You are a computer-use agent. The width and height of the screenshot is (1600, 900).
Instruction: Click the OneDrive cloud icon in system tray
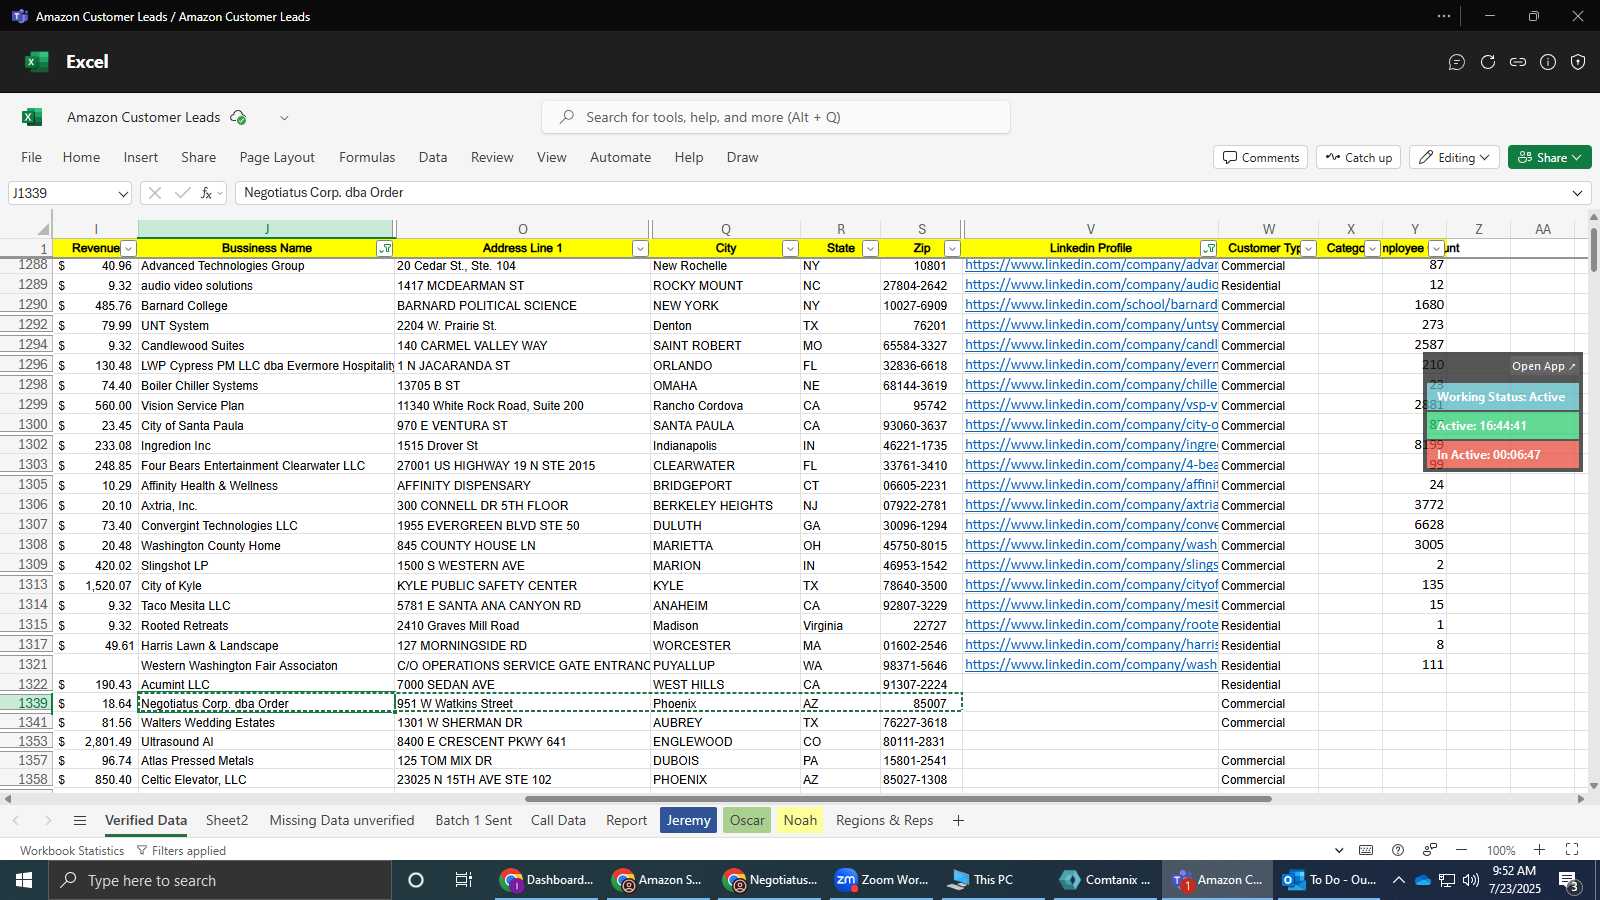(1422, 880)
